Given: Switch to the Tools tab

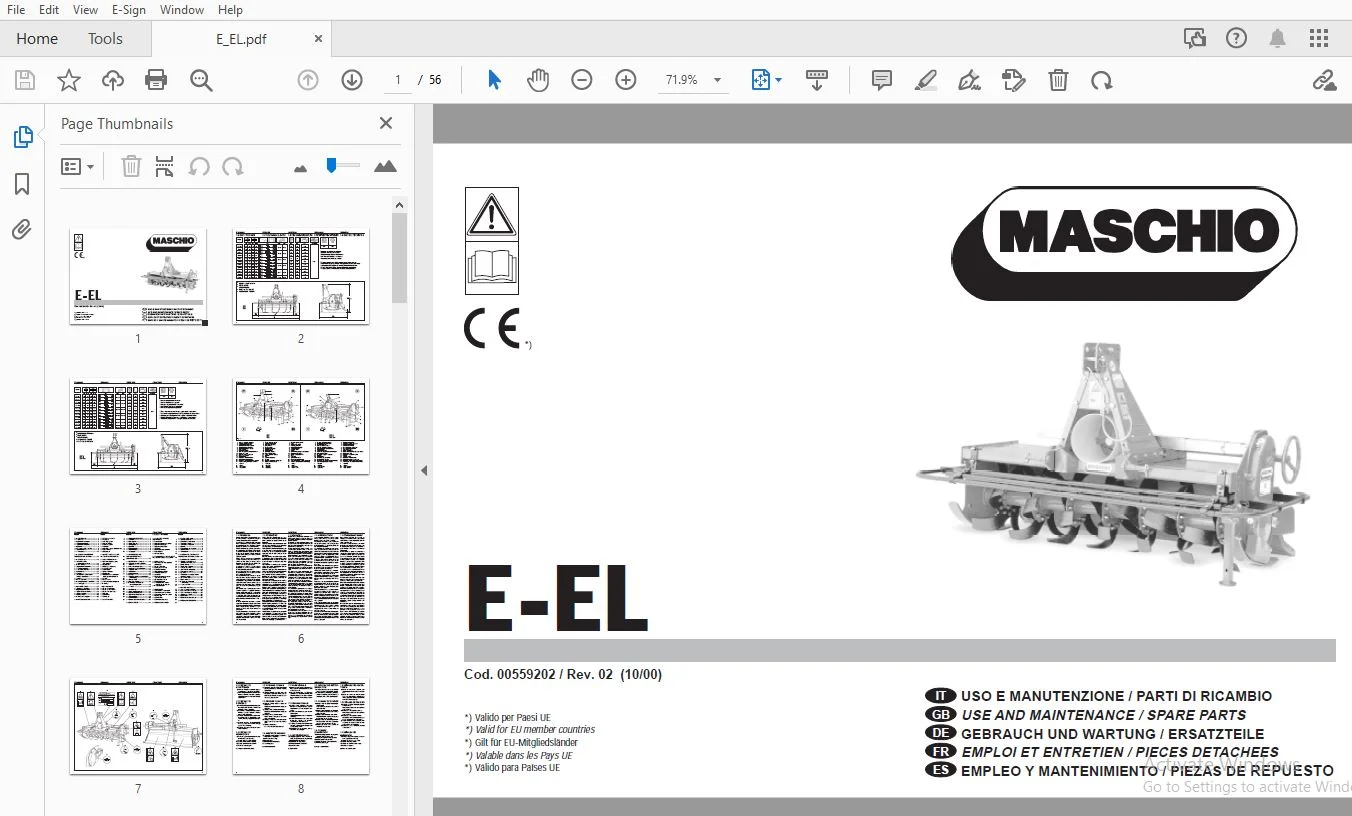Looking at the screenshot, I should tap(105, 39).
